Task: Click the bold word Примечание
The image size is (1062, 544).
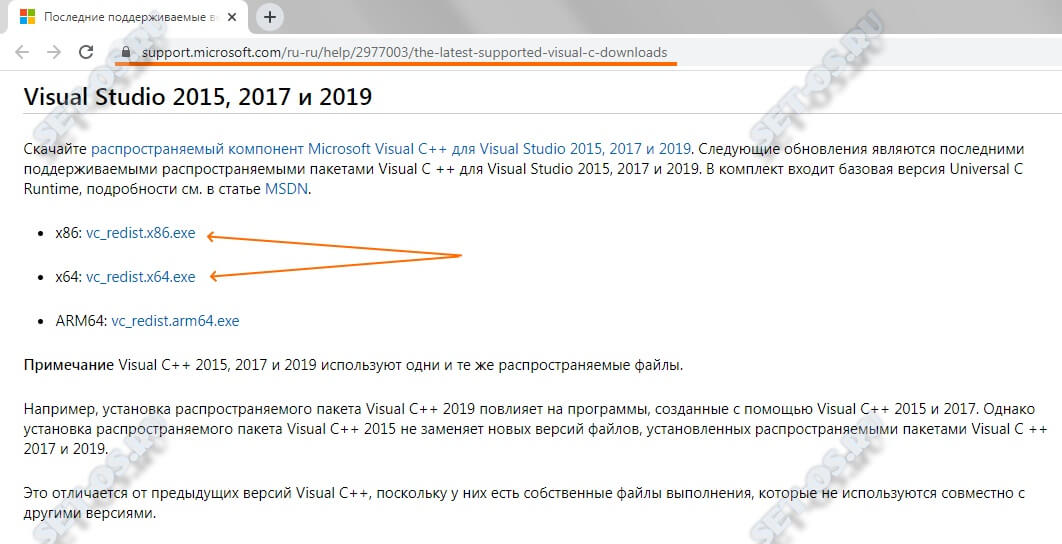Action: pos(68,365)
